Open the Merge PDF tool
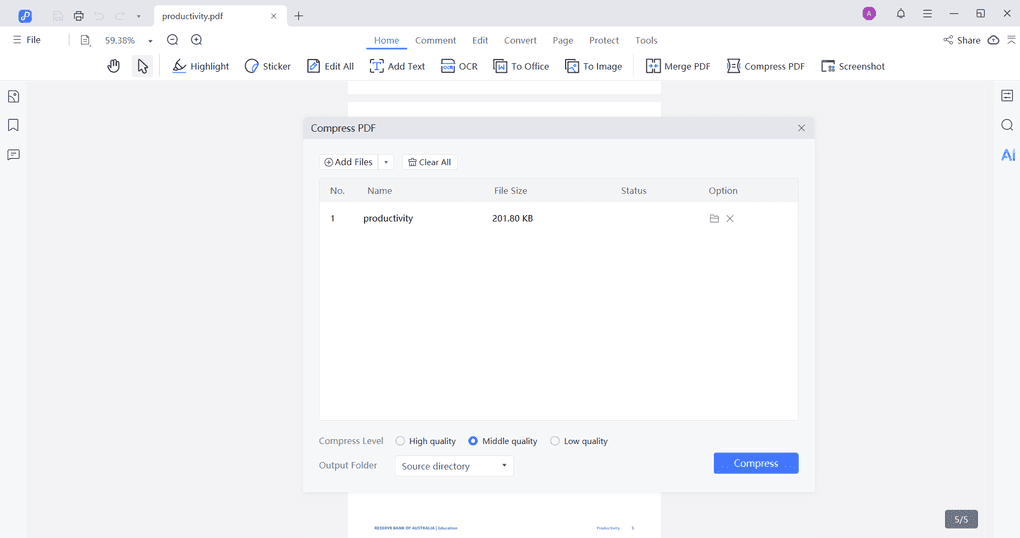This screenshot has height=538, width=1020. pyautogui.click(x=678, y=66)
